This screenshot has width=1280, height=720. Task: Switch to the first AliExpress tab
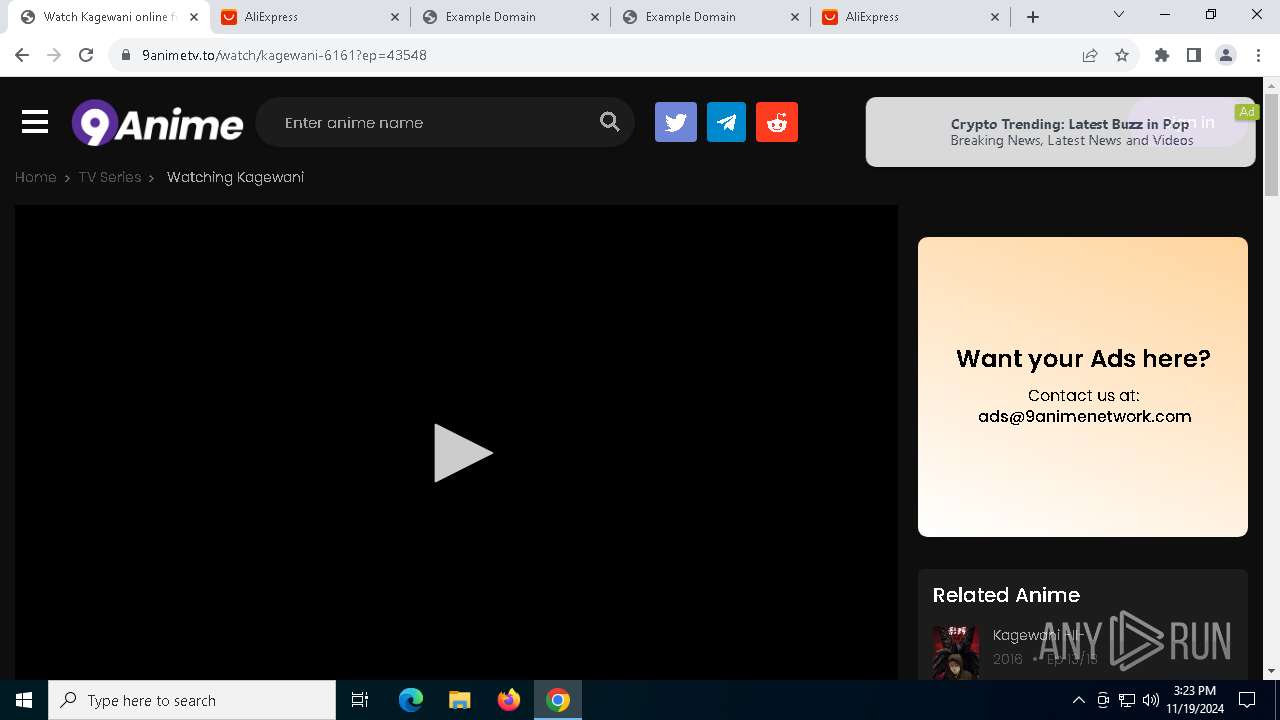coord(310,17)
